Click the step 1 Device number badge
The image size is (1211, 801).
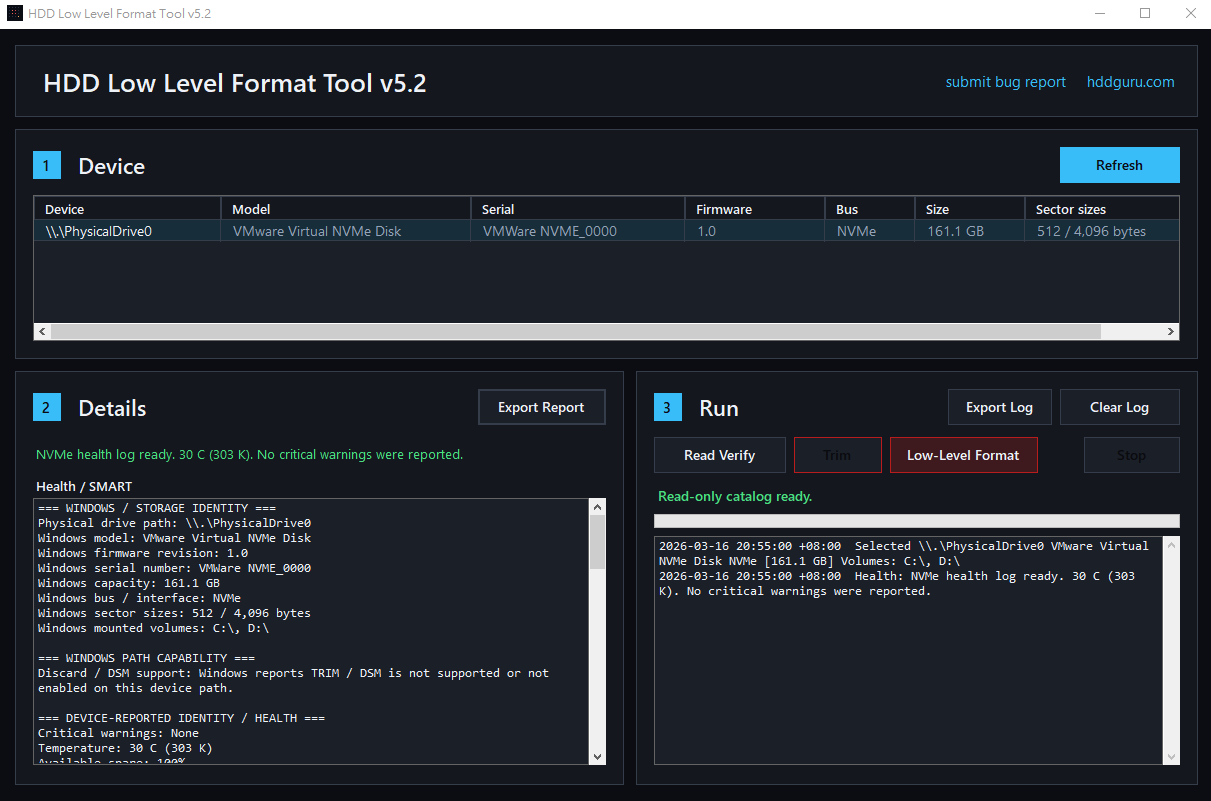click(x=47, y=166)
